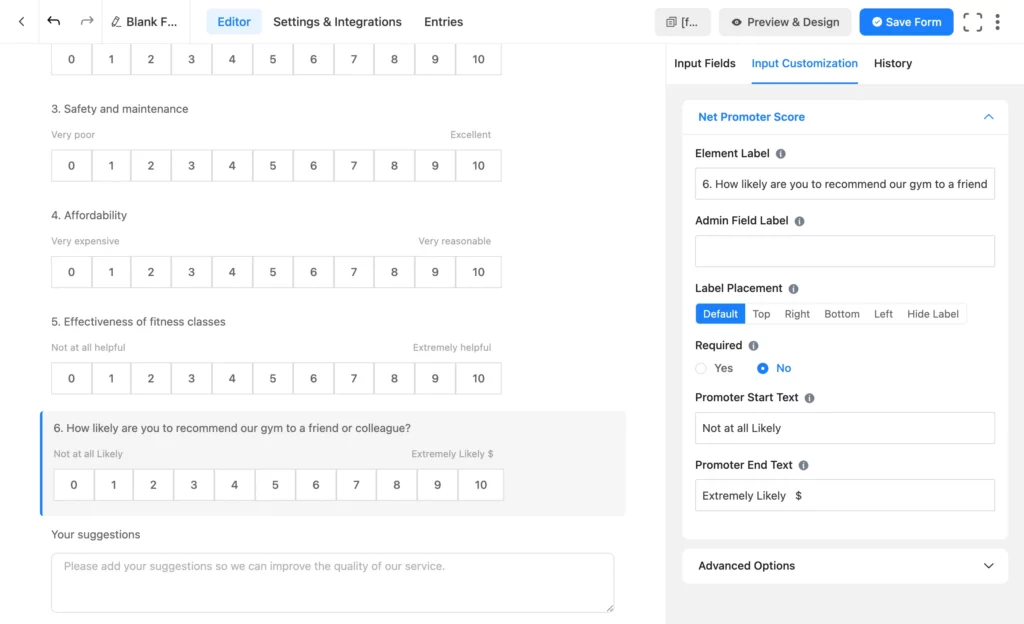Image resolution: width=1024 pixels, height=624 pixels.
Task: Set Label Placement to Top
Action: 761,314
